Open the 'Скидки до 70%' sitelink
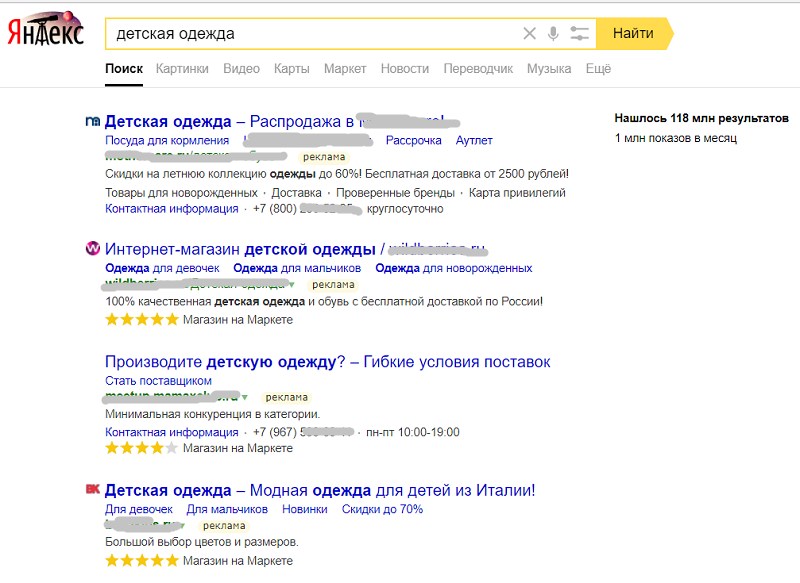This screenshot has height=583, width=800. click(x=382, y=509)
